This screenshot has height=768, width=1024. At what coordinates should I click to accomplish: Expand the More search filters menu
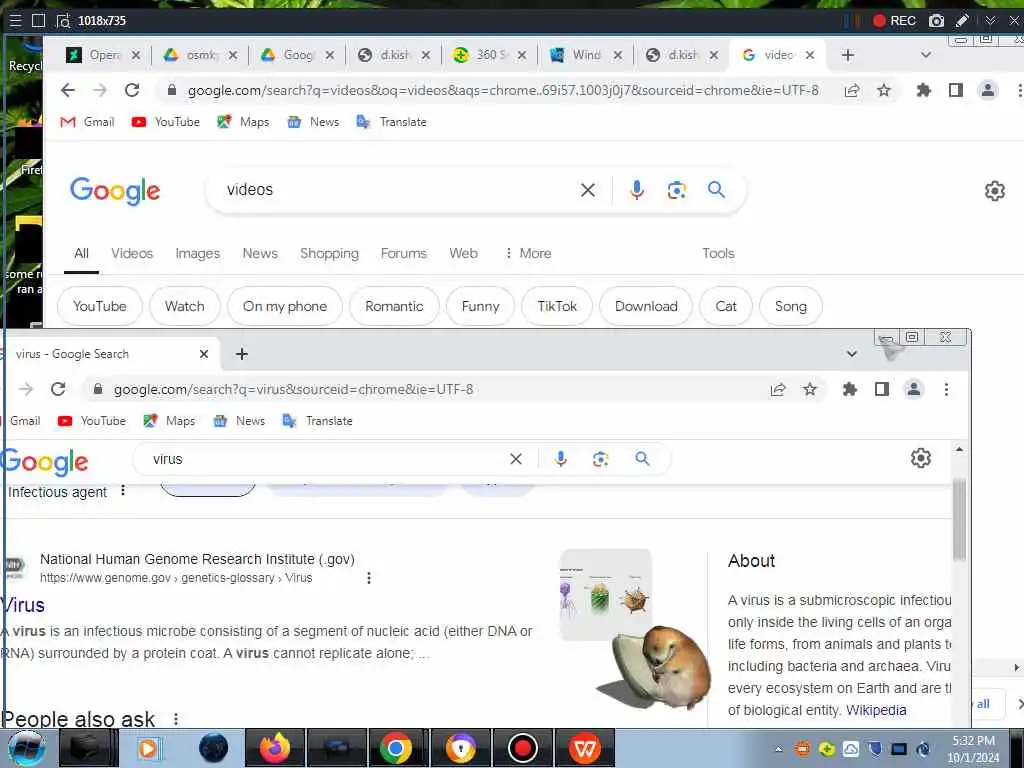coord(528,253)
